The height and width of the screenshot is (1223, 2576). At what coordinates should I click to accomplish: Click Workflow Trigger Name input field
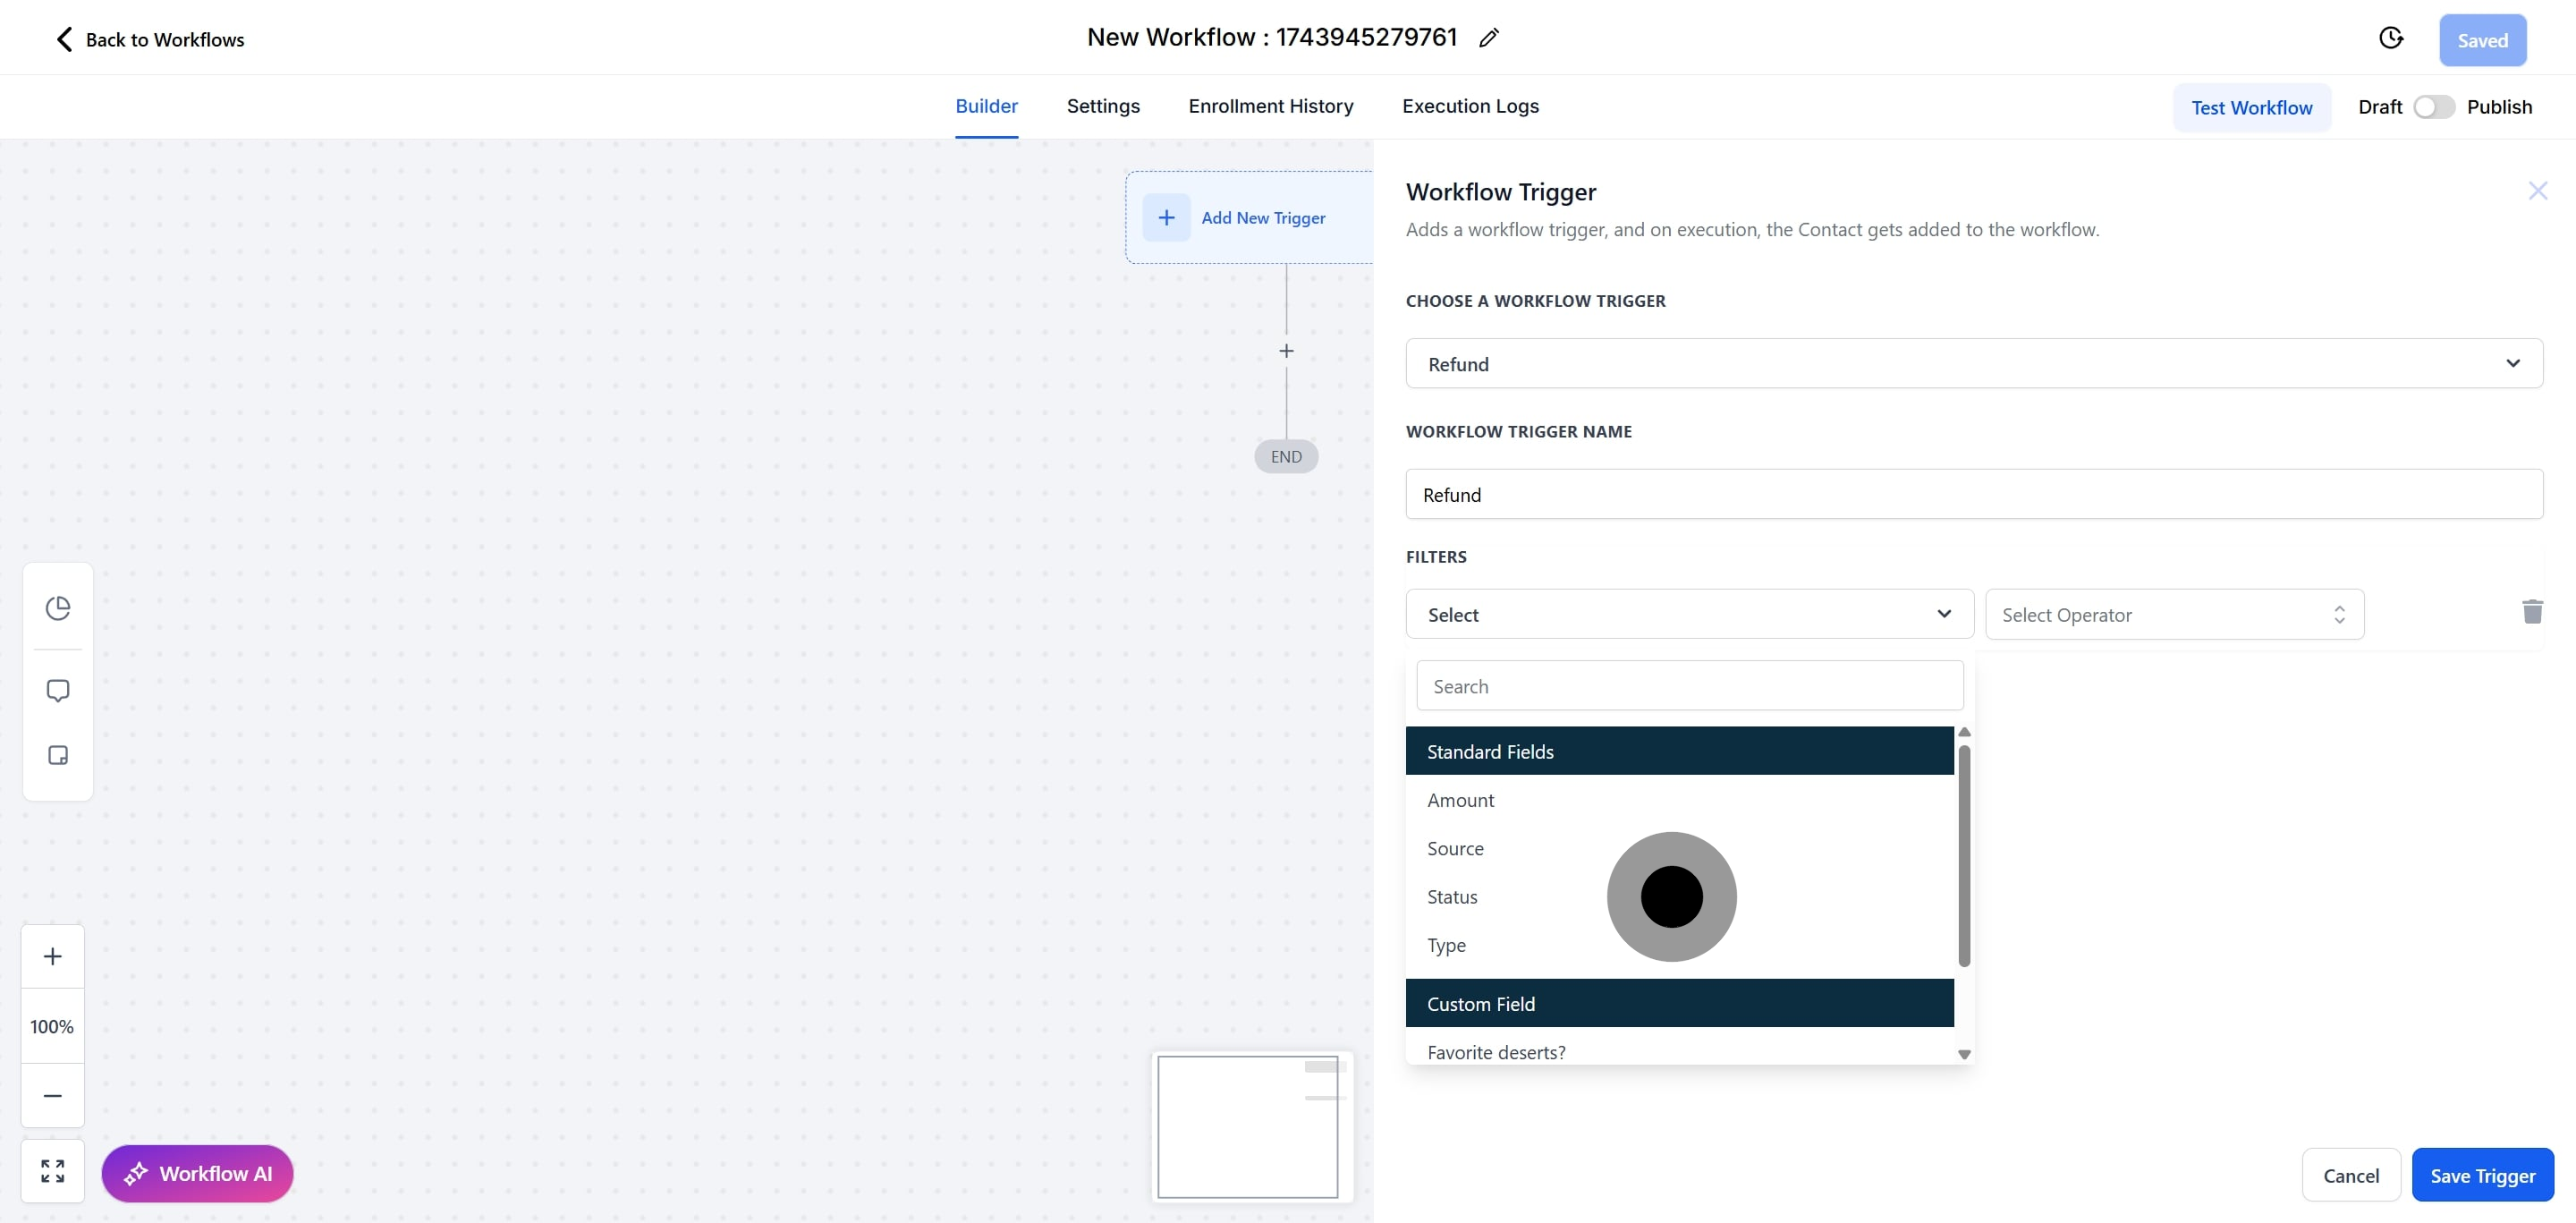coord(1973,494)
